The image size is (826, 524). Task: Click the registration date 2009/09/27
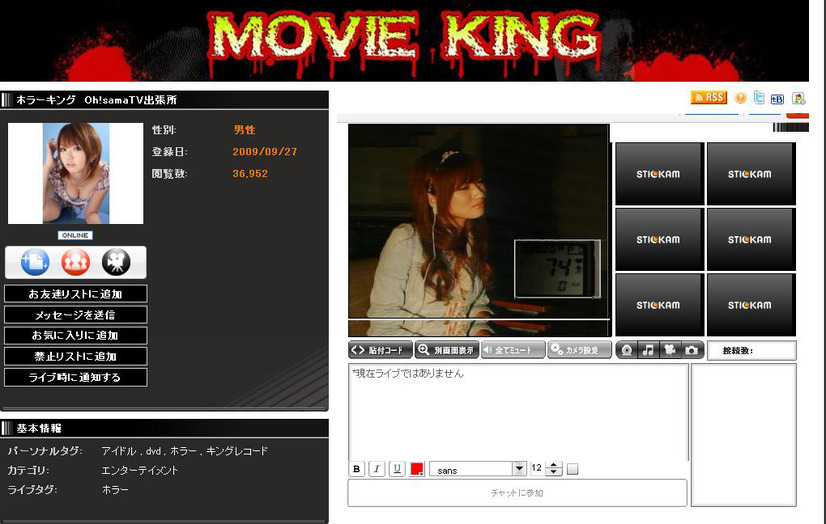pyautogui.click(x=265, y=152)
